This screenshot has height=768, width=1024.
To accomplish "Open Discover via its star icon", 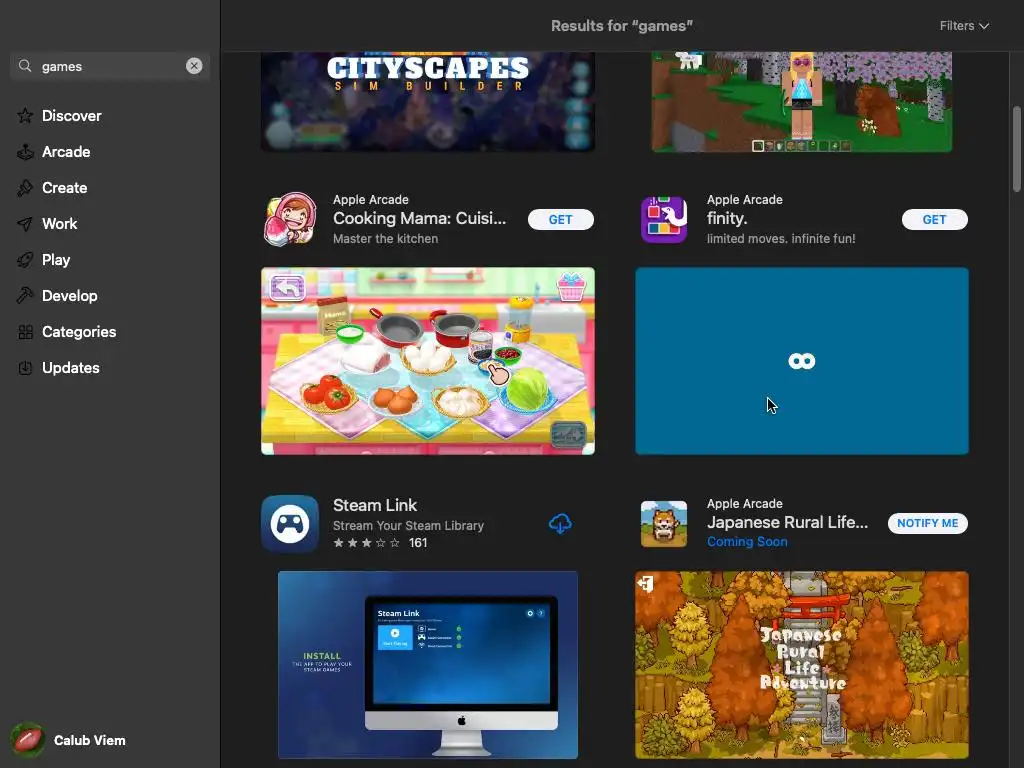I will tap(25, 116).
